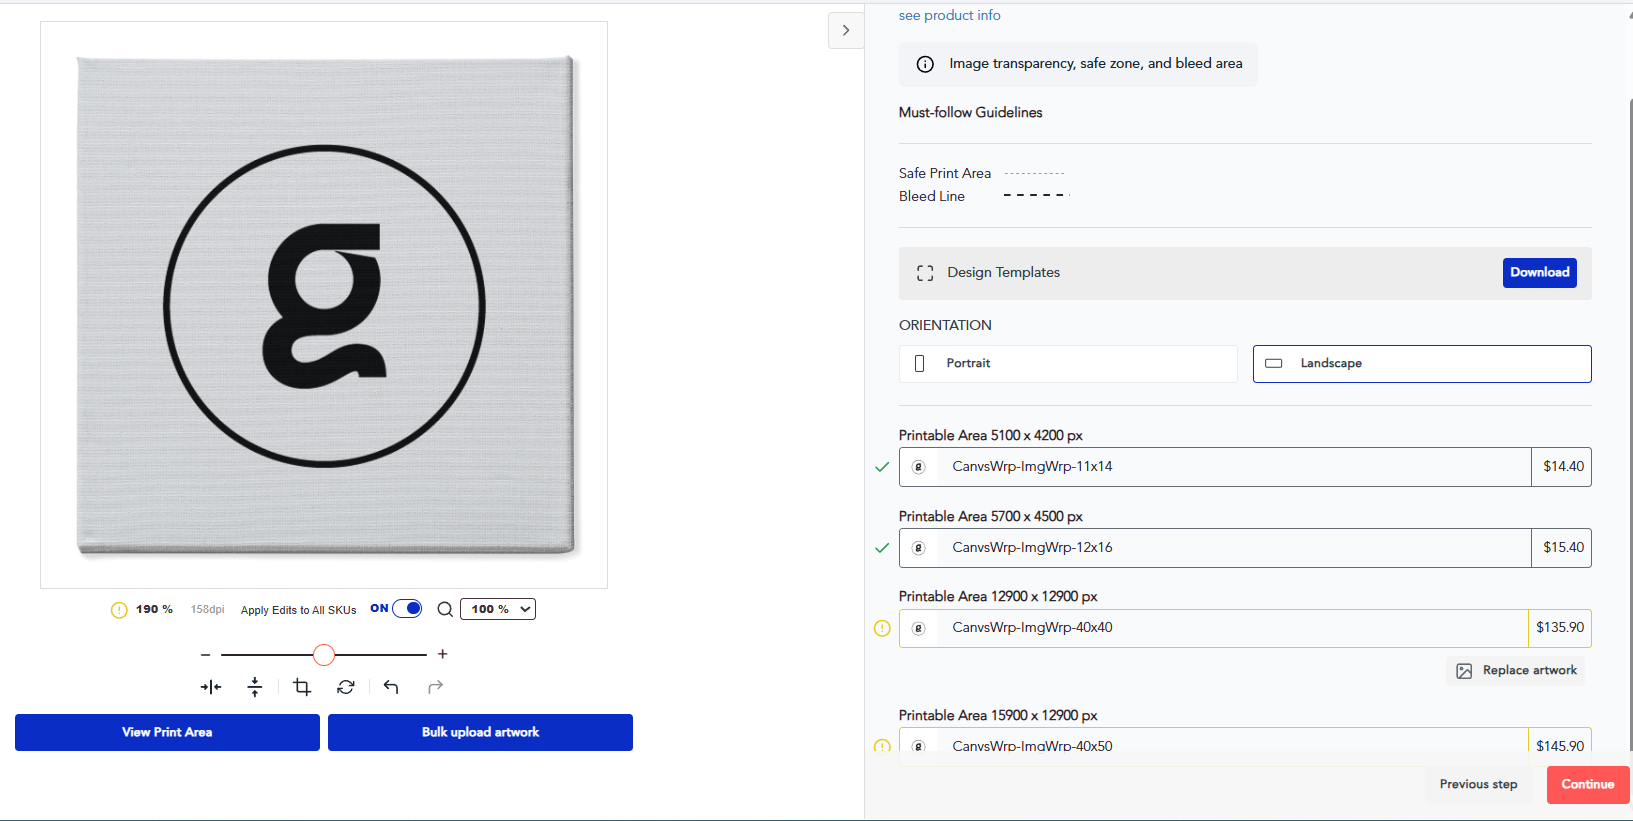This screenshot has width=1633, height=821.
Task: Center artwork horizontally with align icon
Action: click(x=211, y=687)
